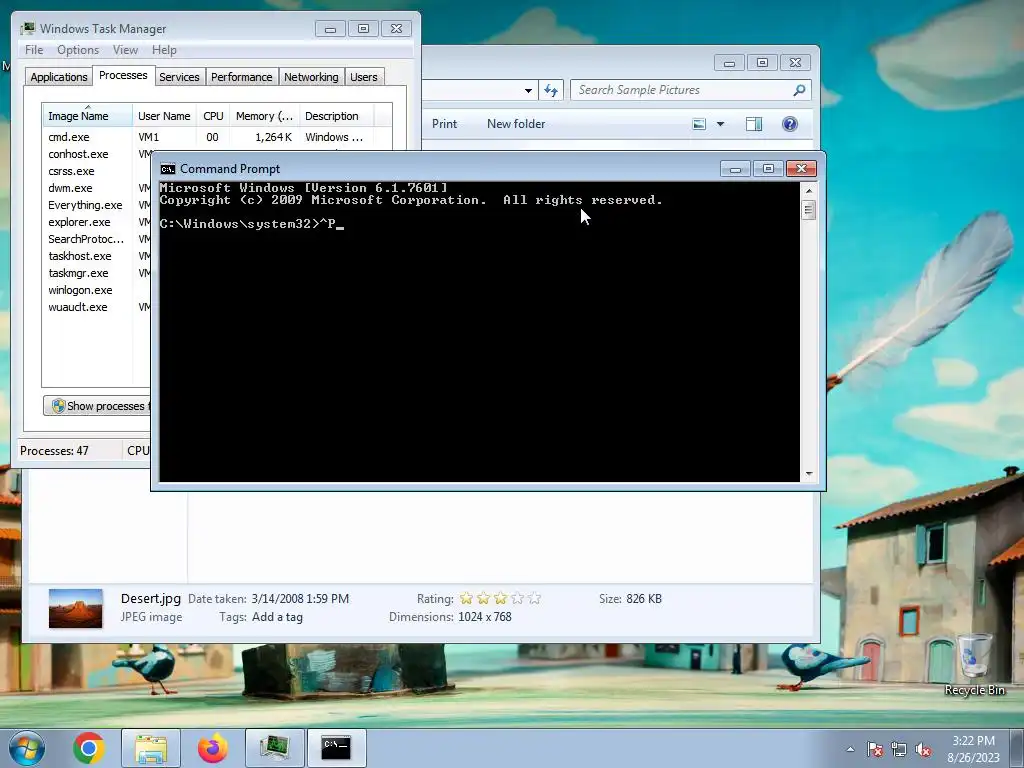1024x768 pixels.
Task: Click the muted volume tray icon
Action: 923,749
